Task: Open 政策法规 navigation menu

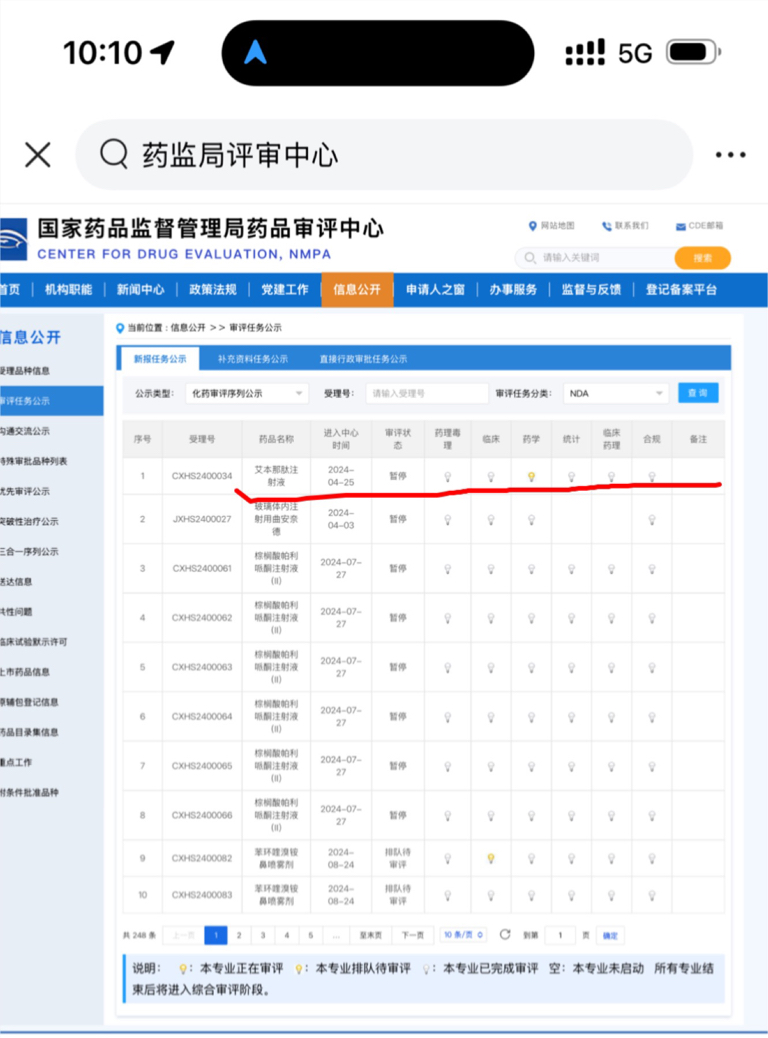Action: pyautogui.click(x=213, y=289)
